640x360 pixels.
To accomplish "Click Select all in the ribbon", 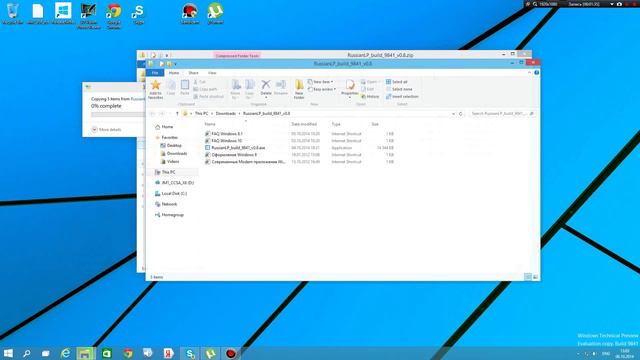I will point(397,82).
